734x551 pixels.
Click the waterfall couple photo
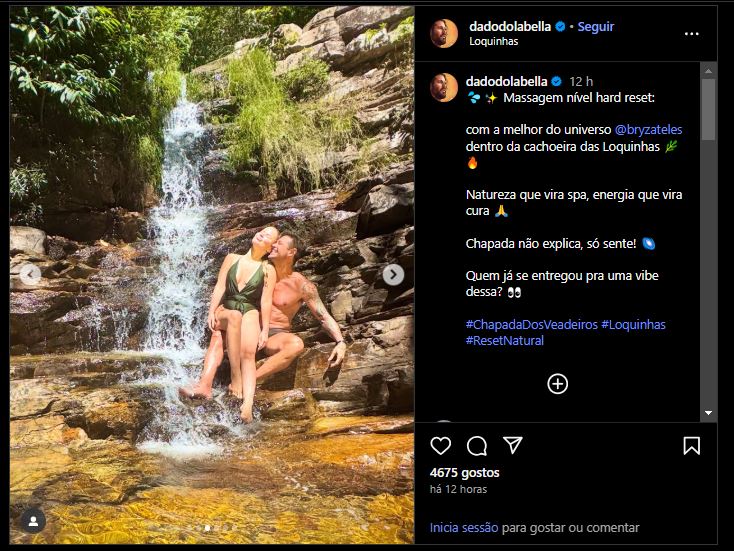pos(212,200)
